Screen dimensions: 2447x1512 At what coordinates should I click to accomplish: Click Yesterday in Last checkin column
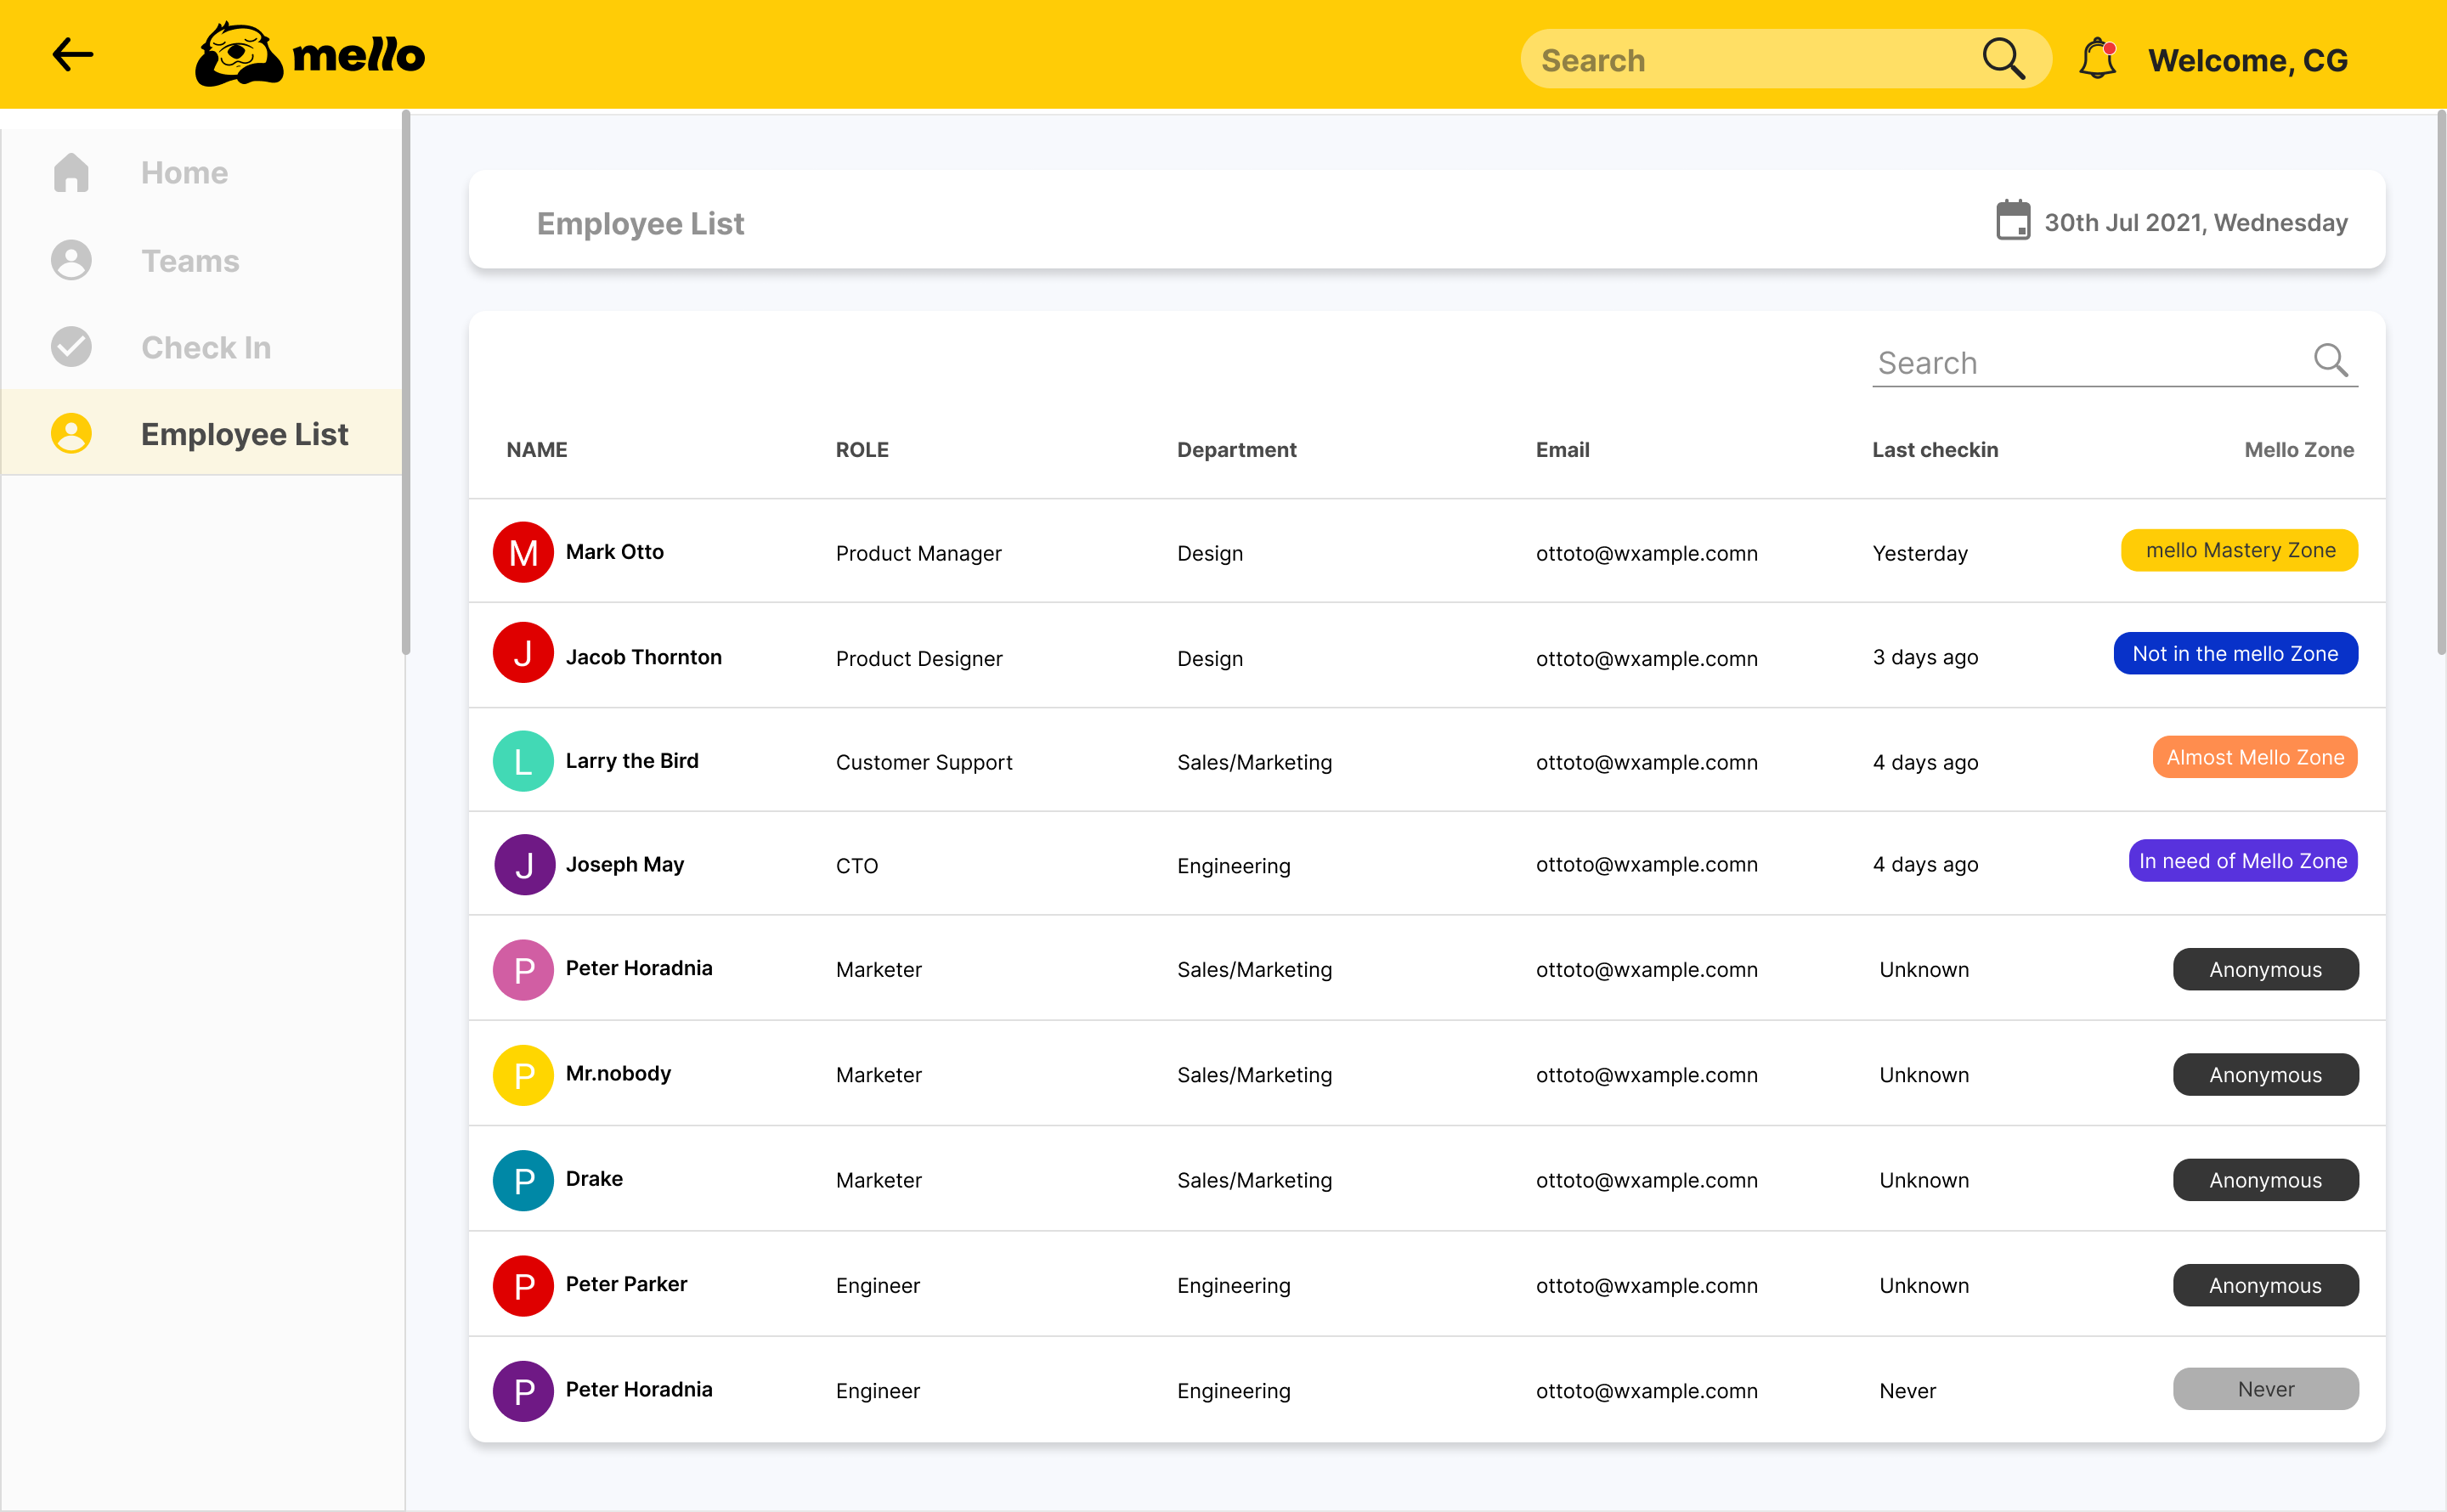pos(1920,553)
